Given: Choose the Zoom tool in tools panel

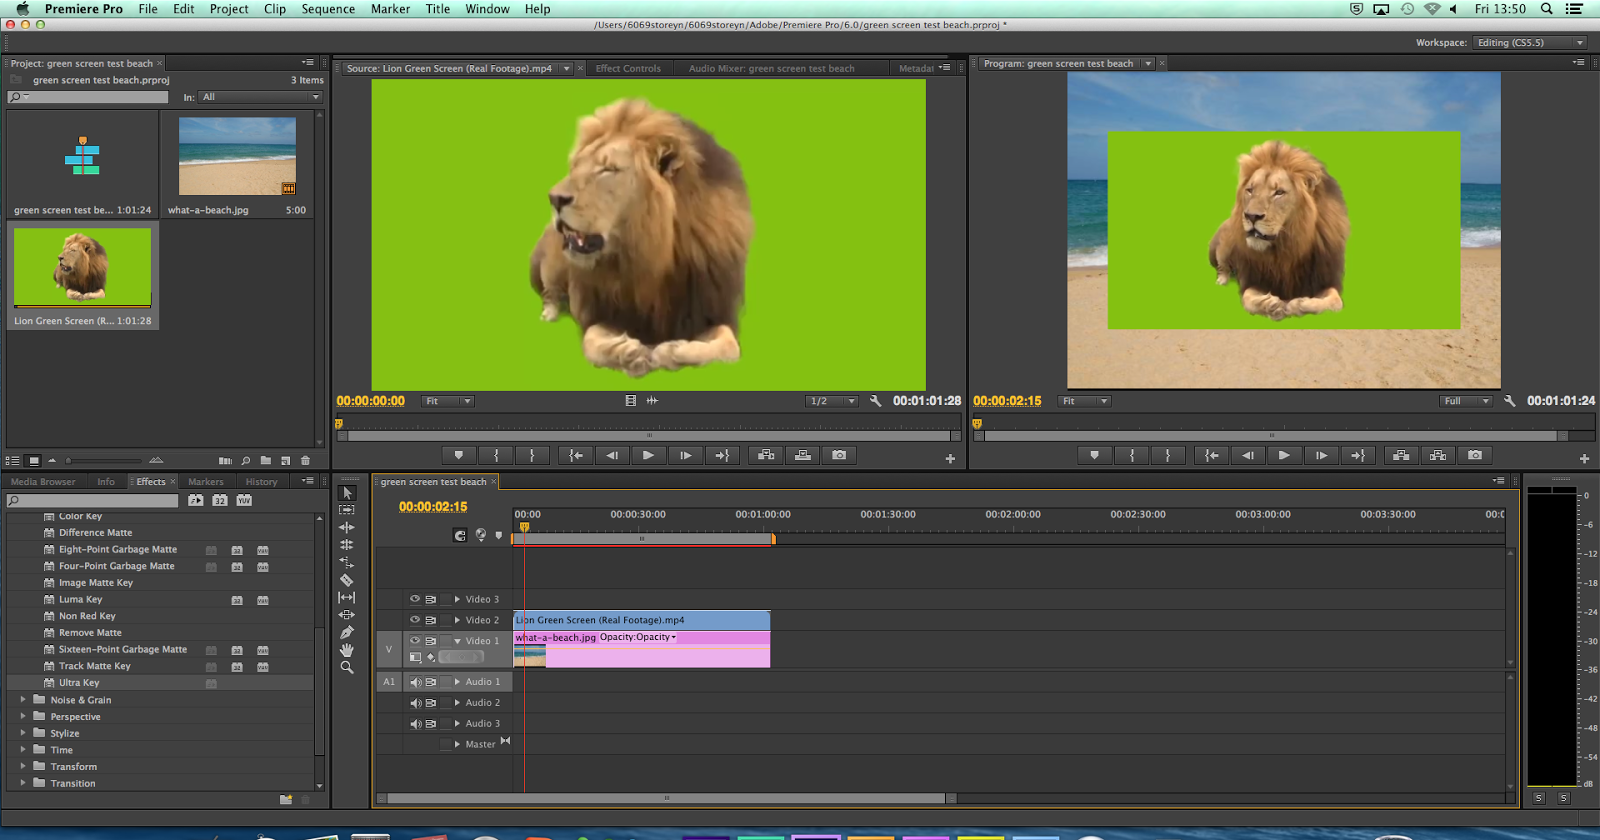Looking at the screenshot, I should click(x=347, y=668).
